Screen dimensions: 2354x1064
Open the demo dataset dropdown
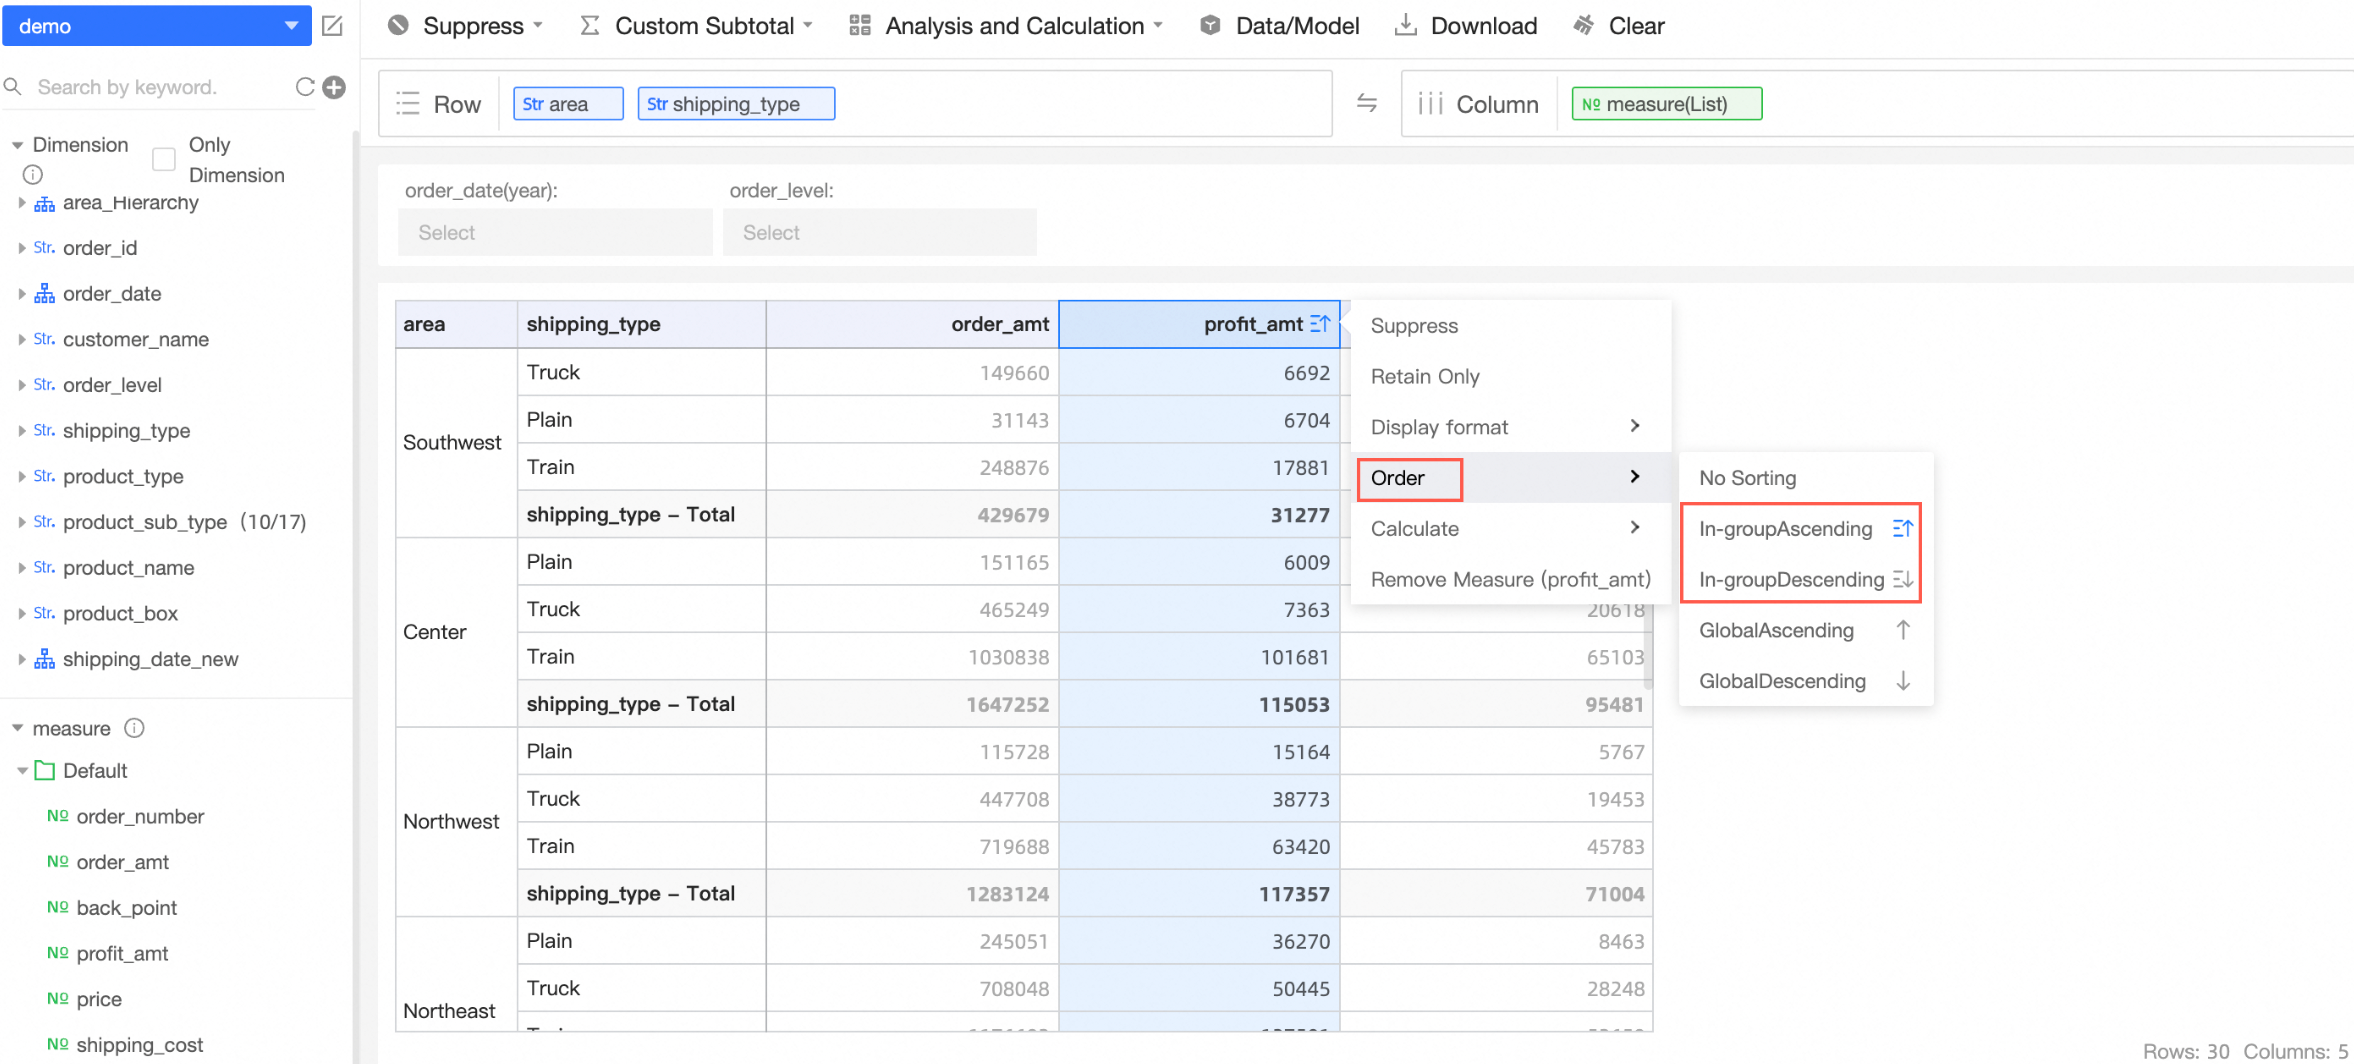(156, 26)
